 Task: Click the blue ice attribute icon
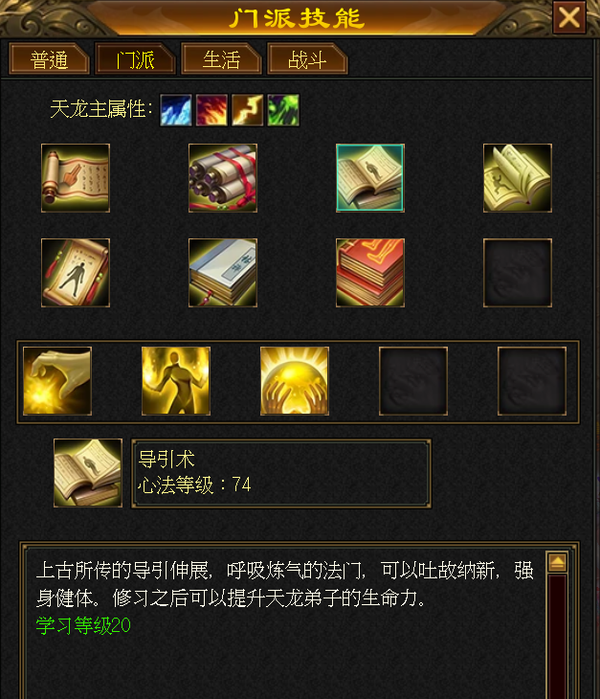point(176,110)
